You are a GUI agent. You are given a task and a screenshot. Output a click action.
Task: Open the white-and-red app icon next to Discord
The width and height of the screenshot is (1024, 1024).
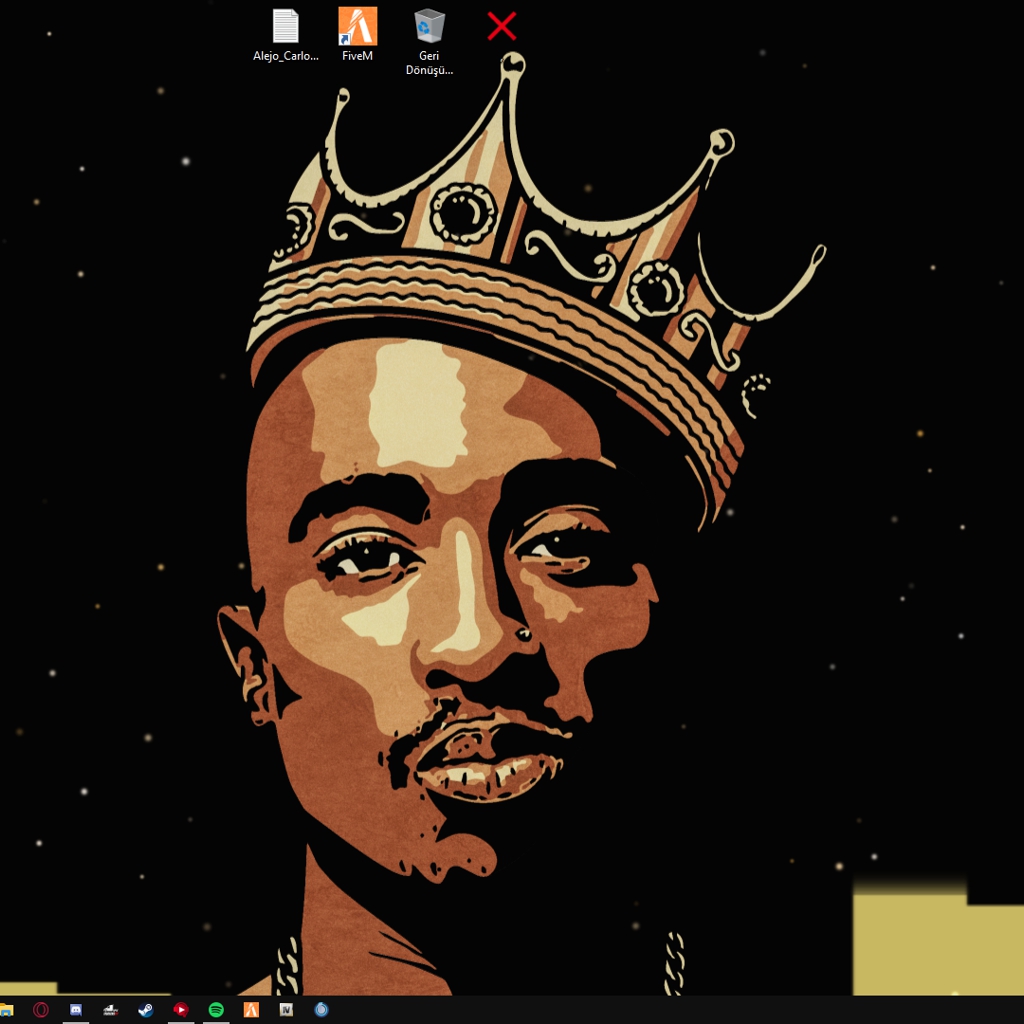tap(111, 1010)
